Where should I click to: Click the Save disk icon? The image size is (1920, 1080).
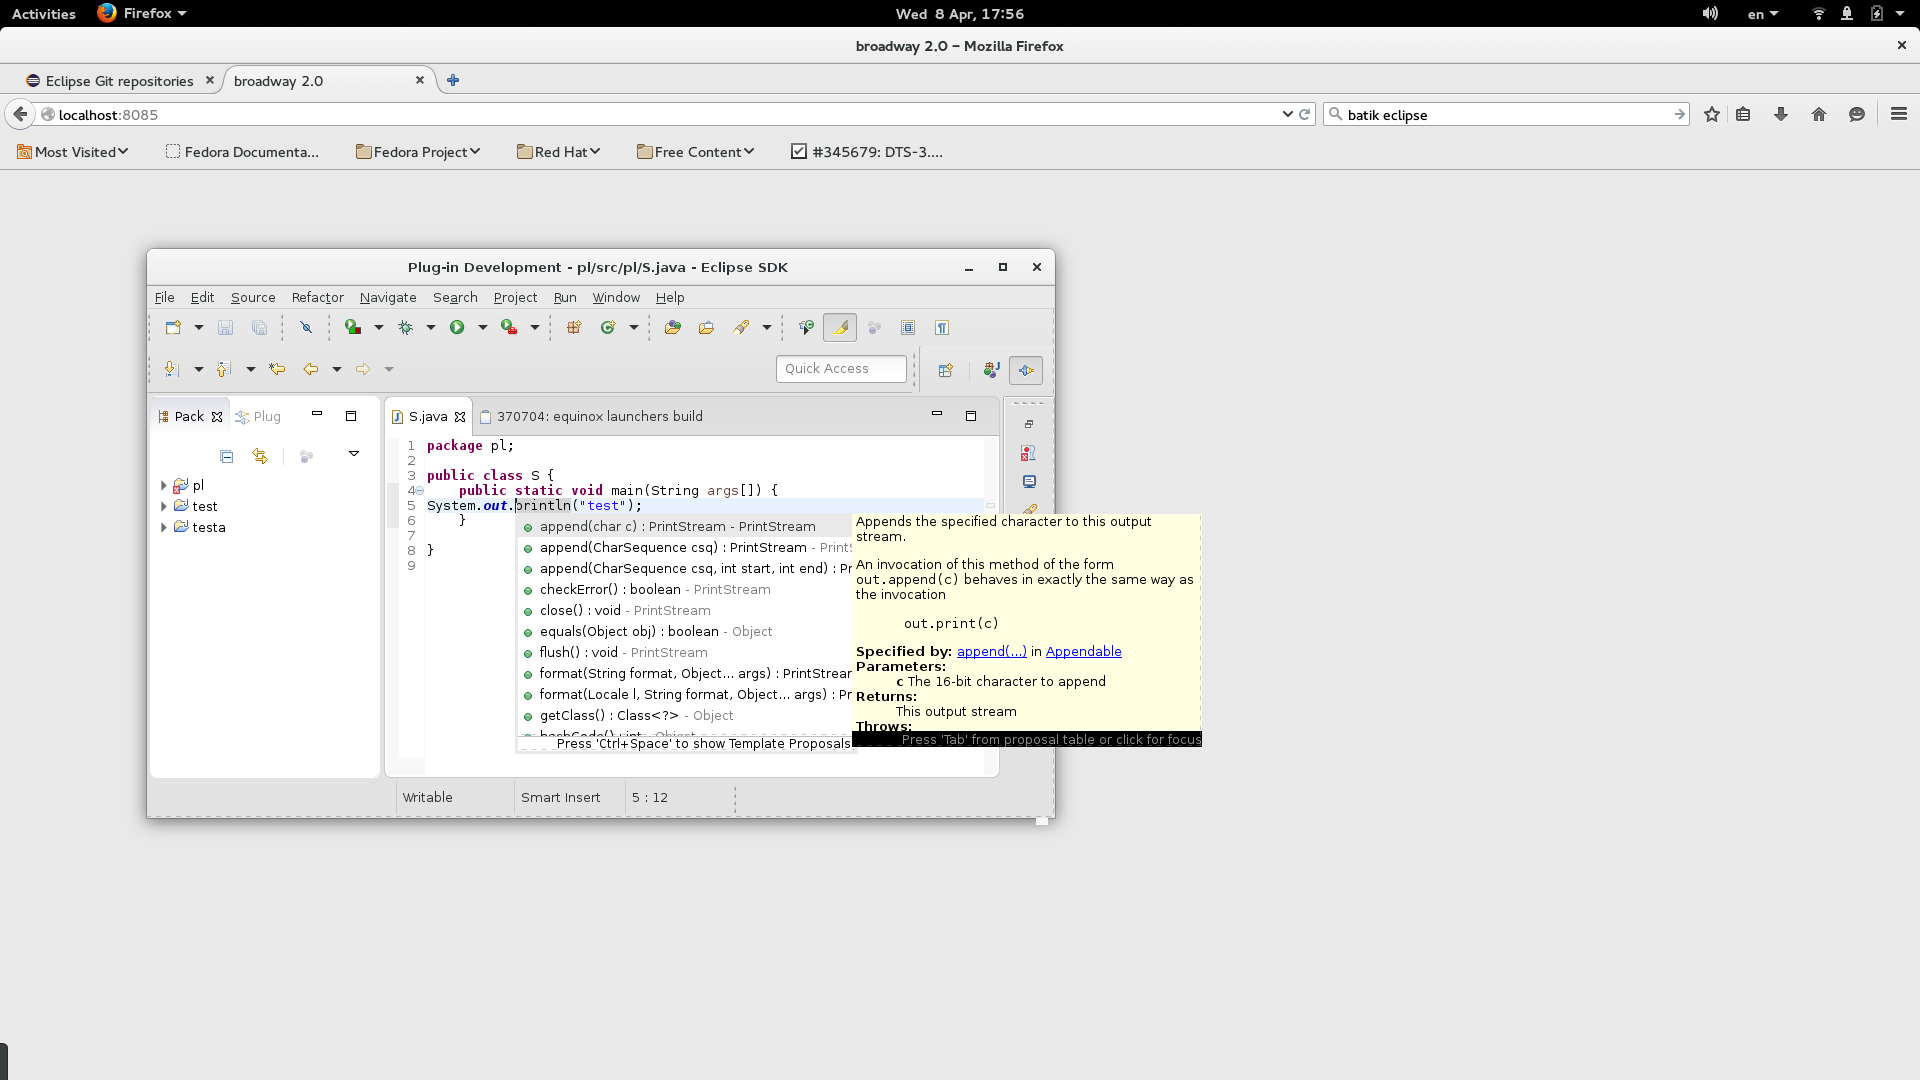click(x=225, y=327)
